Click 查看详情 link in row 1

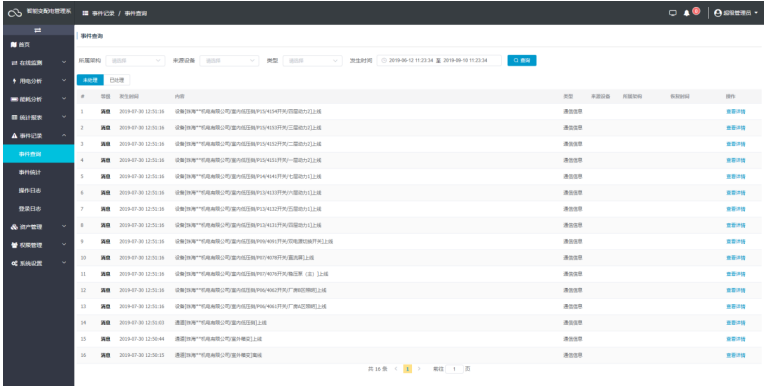click(x=736, y=112)
